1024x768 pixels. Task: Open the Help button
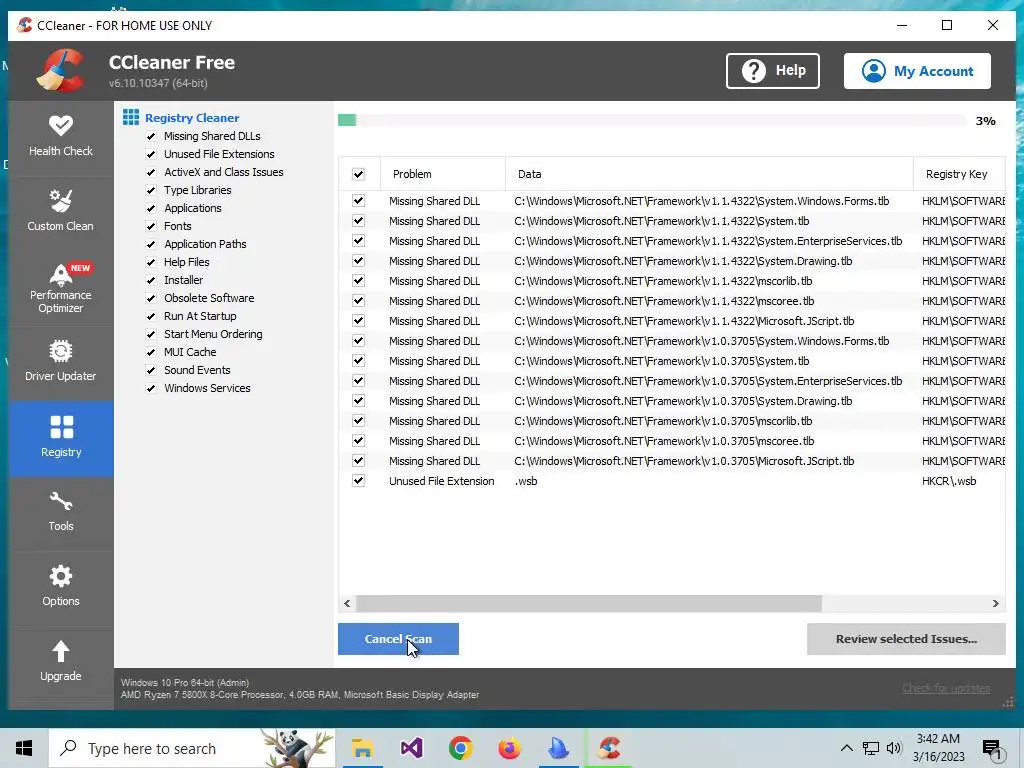click(x=773, y=71)
